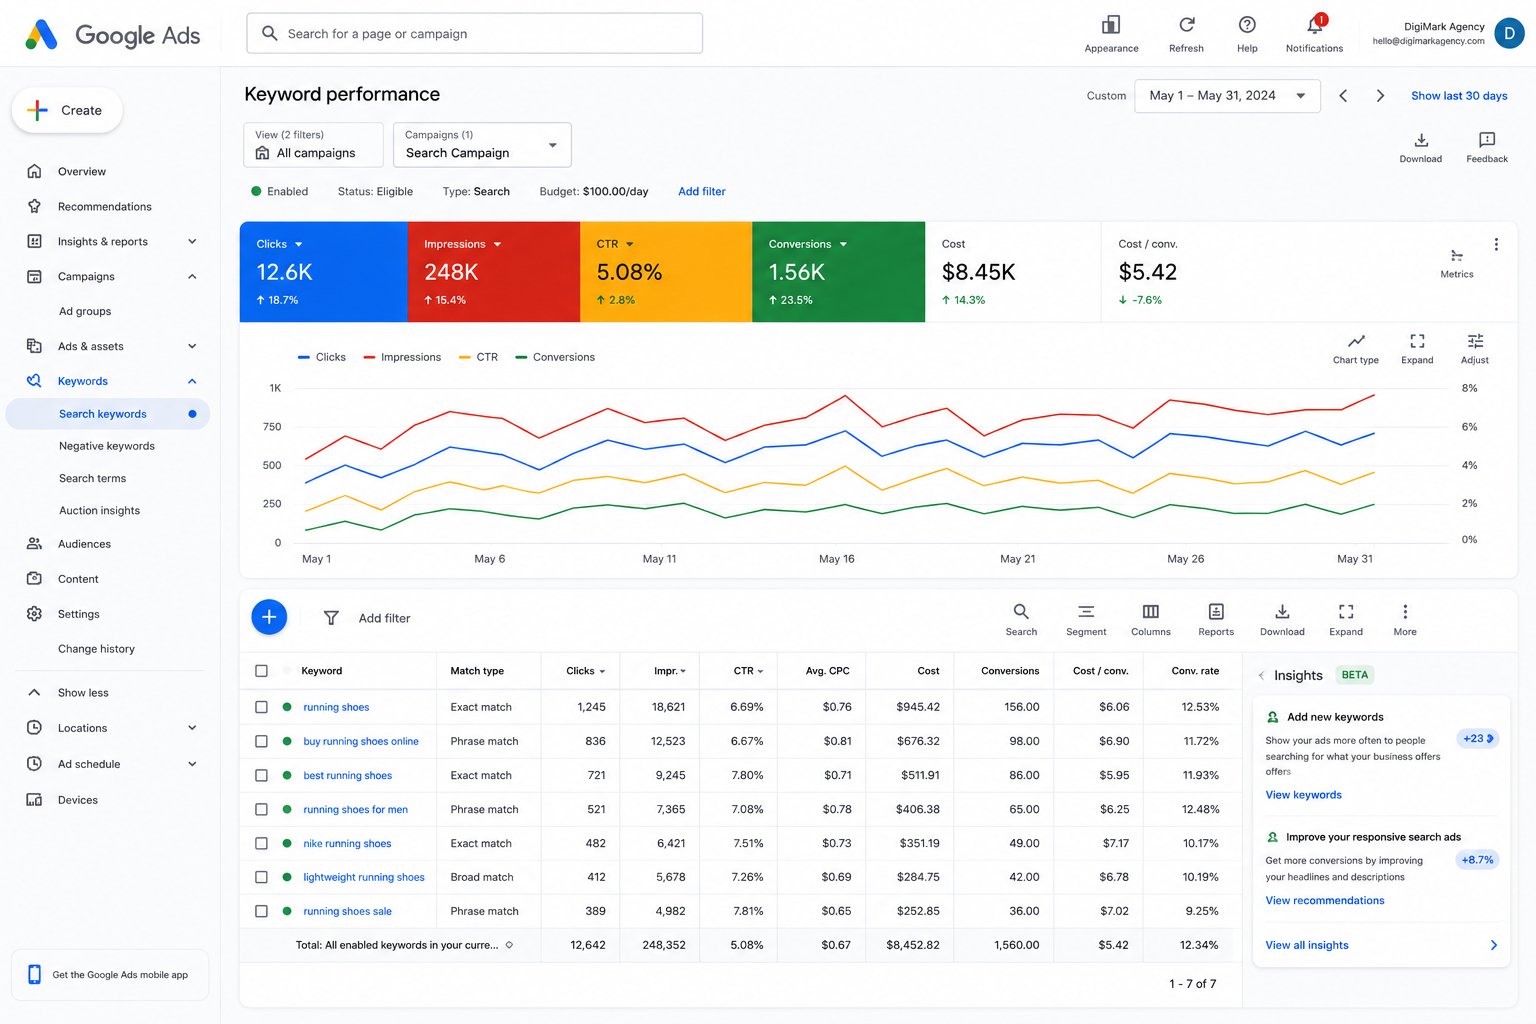The height and width of the screenshot is (1024, 1536).
Task: Toggle the Conversions legend color line
Action: [x=521, y=357]
